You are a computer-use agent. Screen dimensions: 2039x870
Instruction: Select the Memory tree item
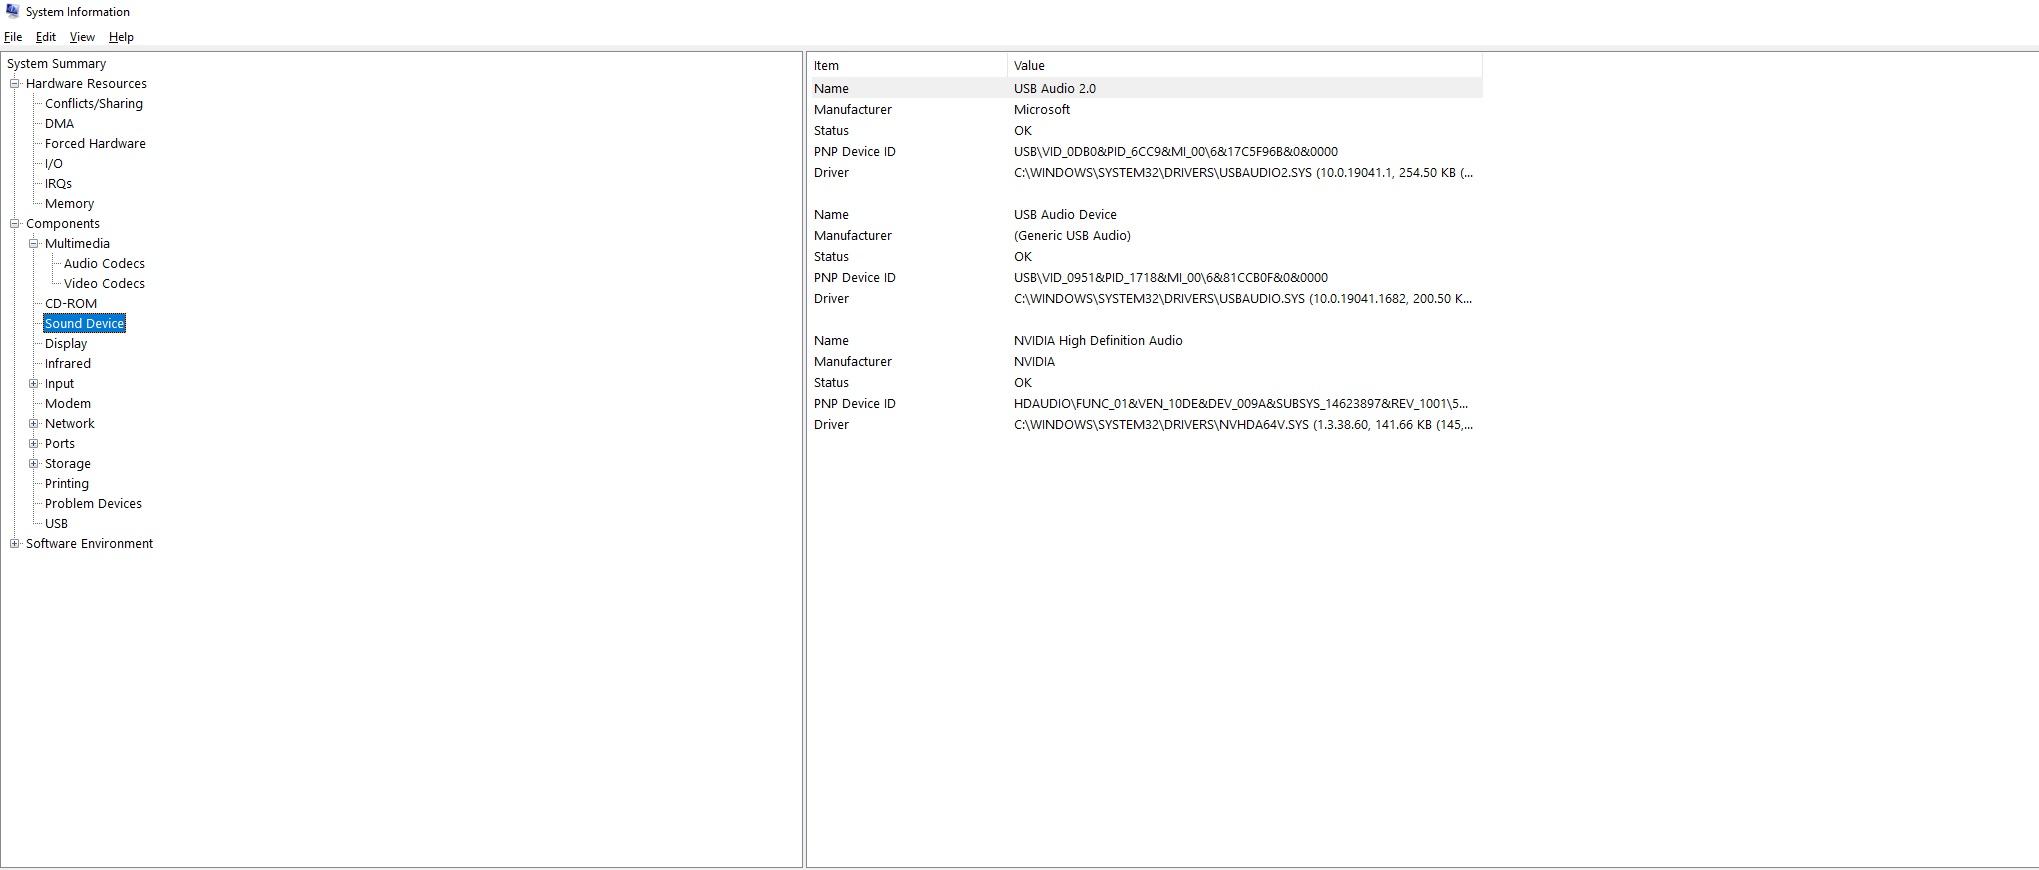[x=69, y=204]
